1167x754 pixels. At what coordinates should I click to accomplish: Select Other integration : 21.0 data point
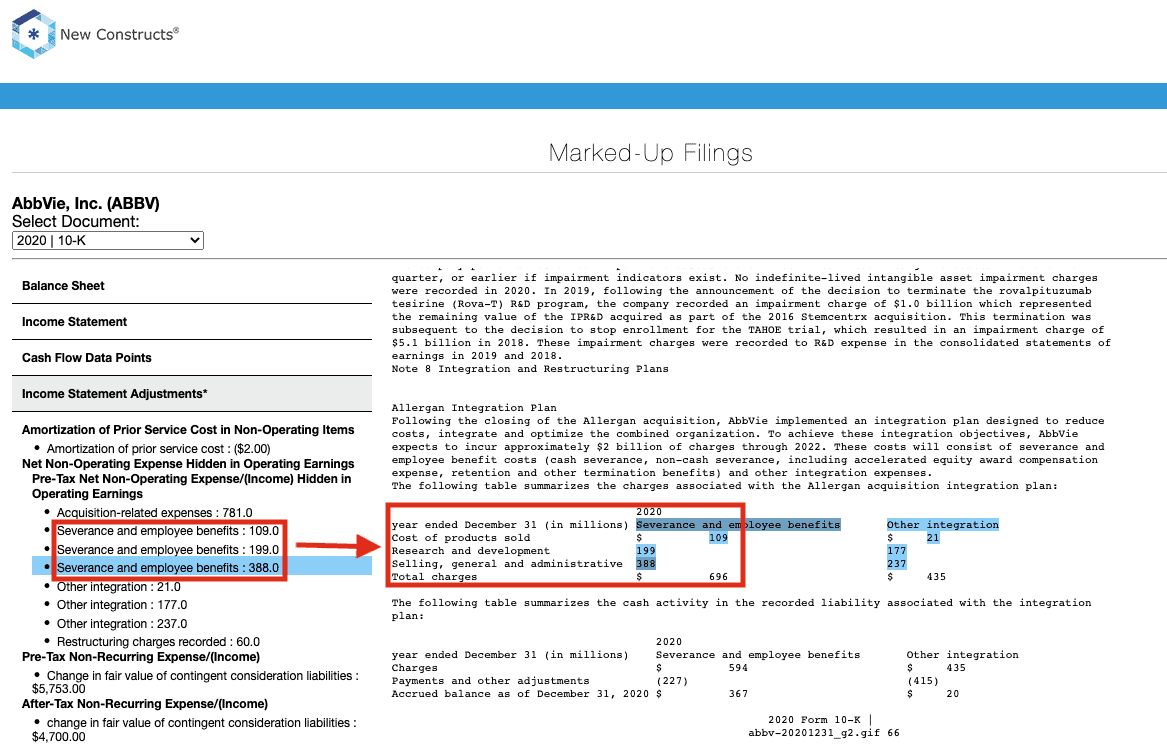(x=119, y=587)
